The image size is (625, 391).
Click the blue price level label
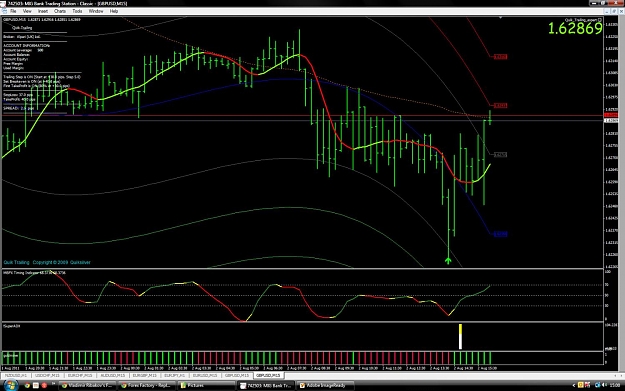500,234
